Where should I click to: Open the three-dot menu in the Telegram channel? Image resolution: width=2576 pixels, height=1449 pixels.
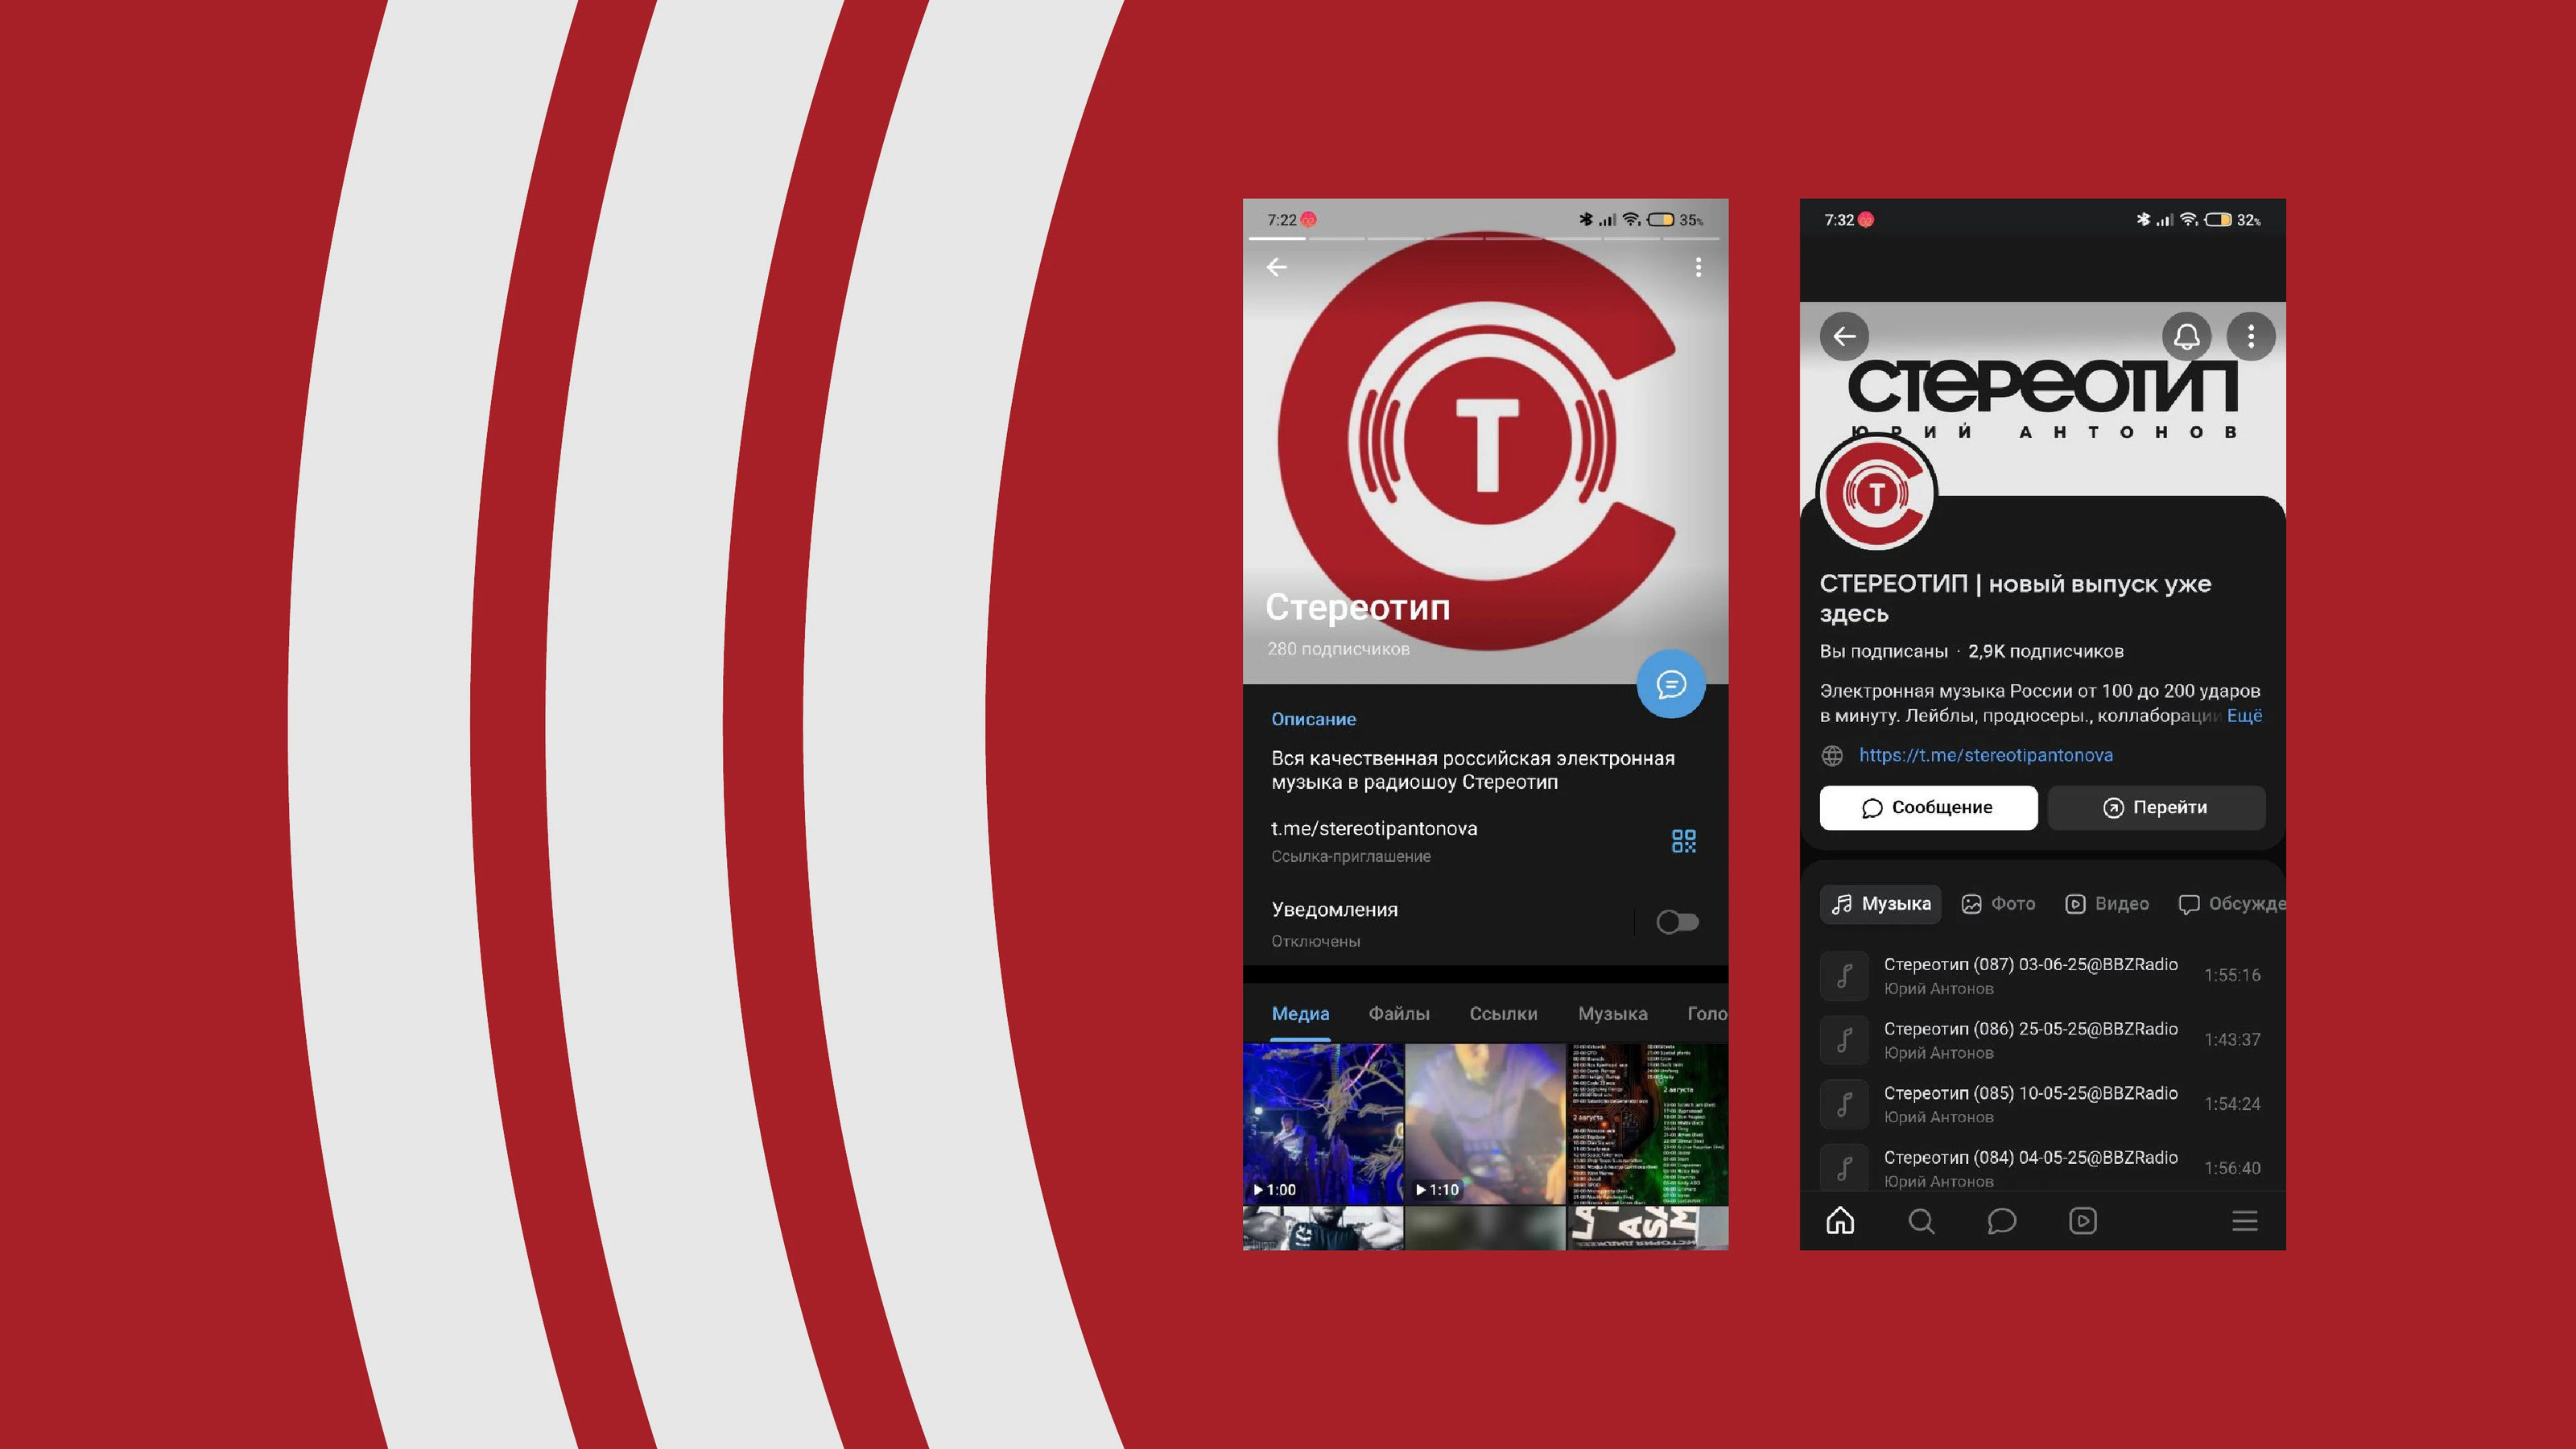tap(1698, 267)
